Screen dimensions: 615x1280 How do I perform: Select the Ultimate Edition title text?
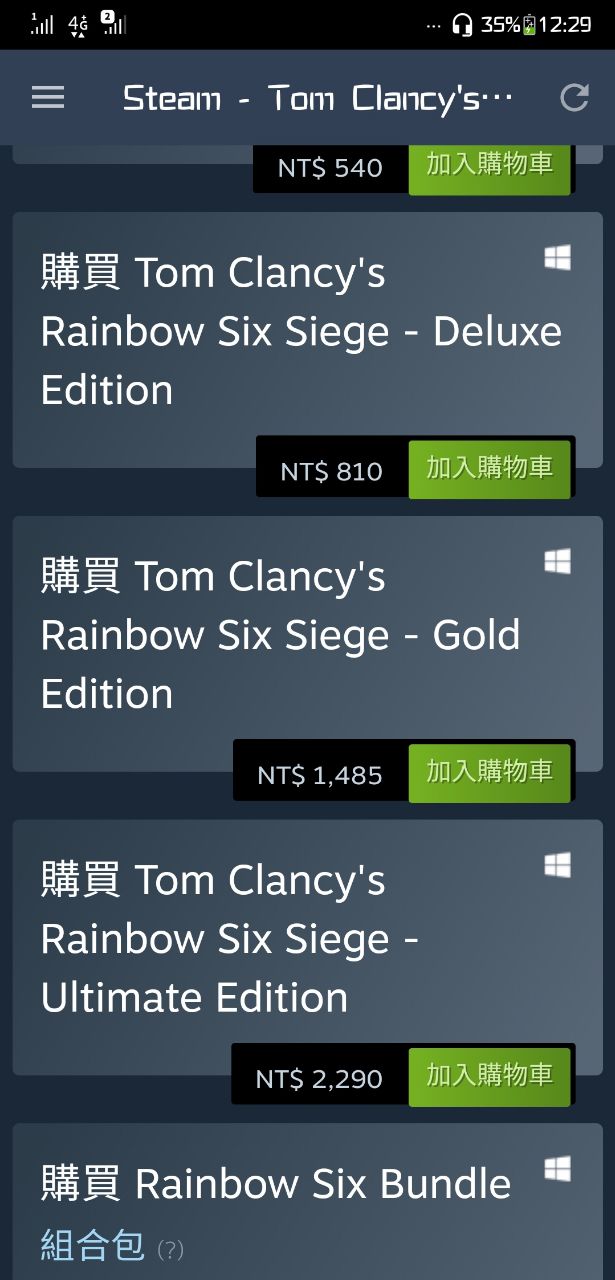[230, 939]
